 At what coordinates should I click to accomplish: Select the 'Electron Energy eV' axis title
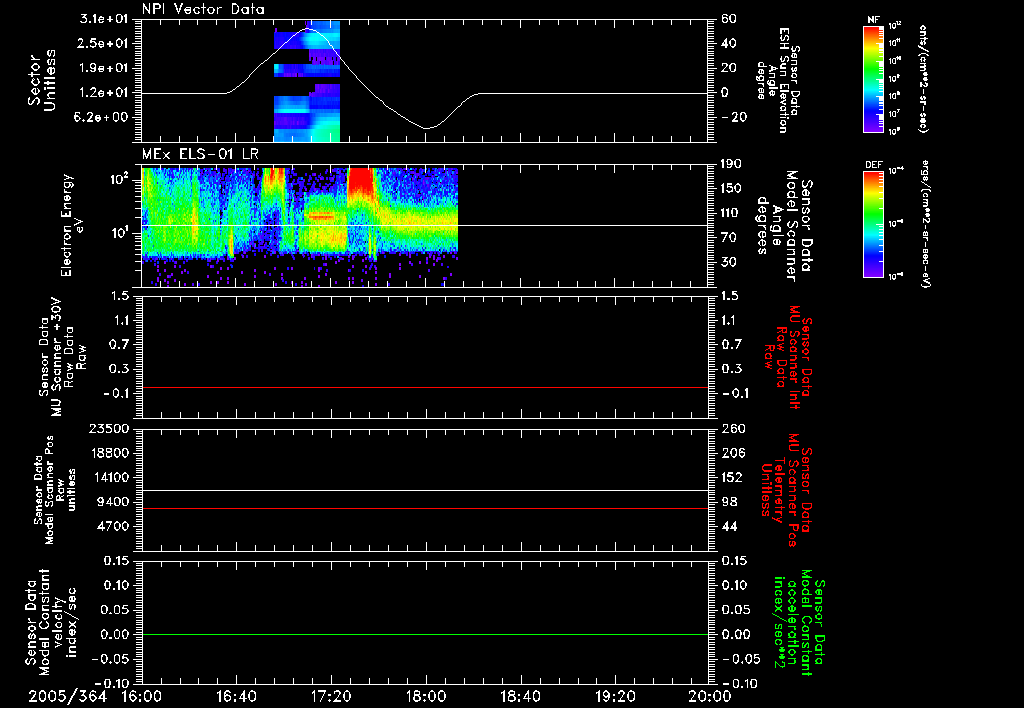[72, 225]
